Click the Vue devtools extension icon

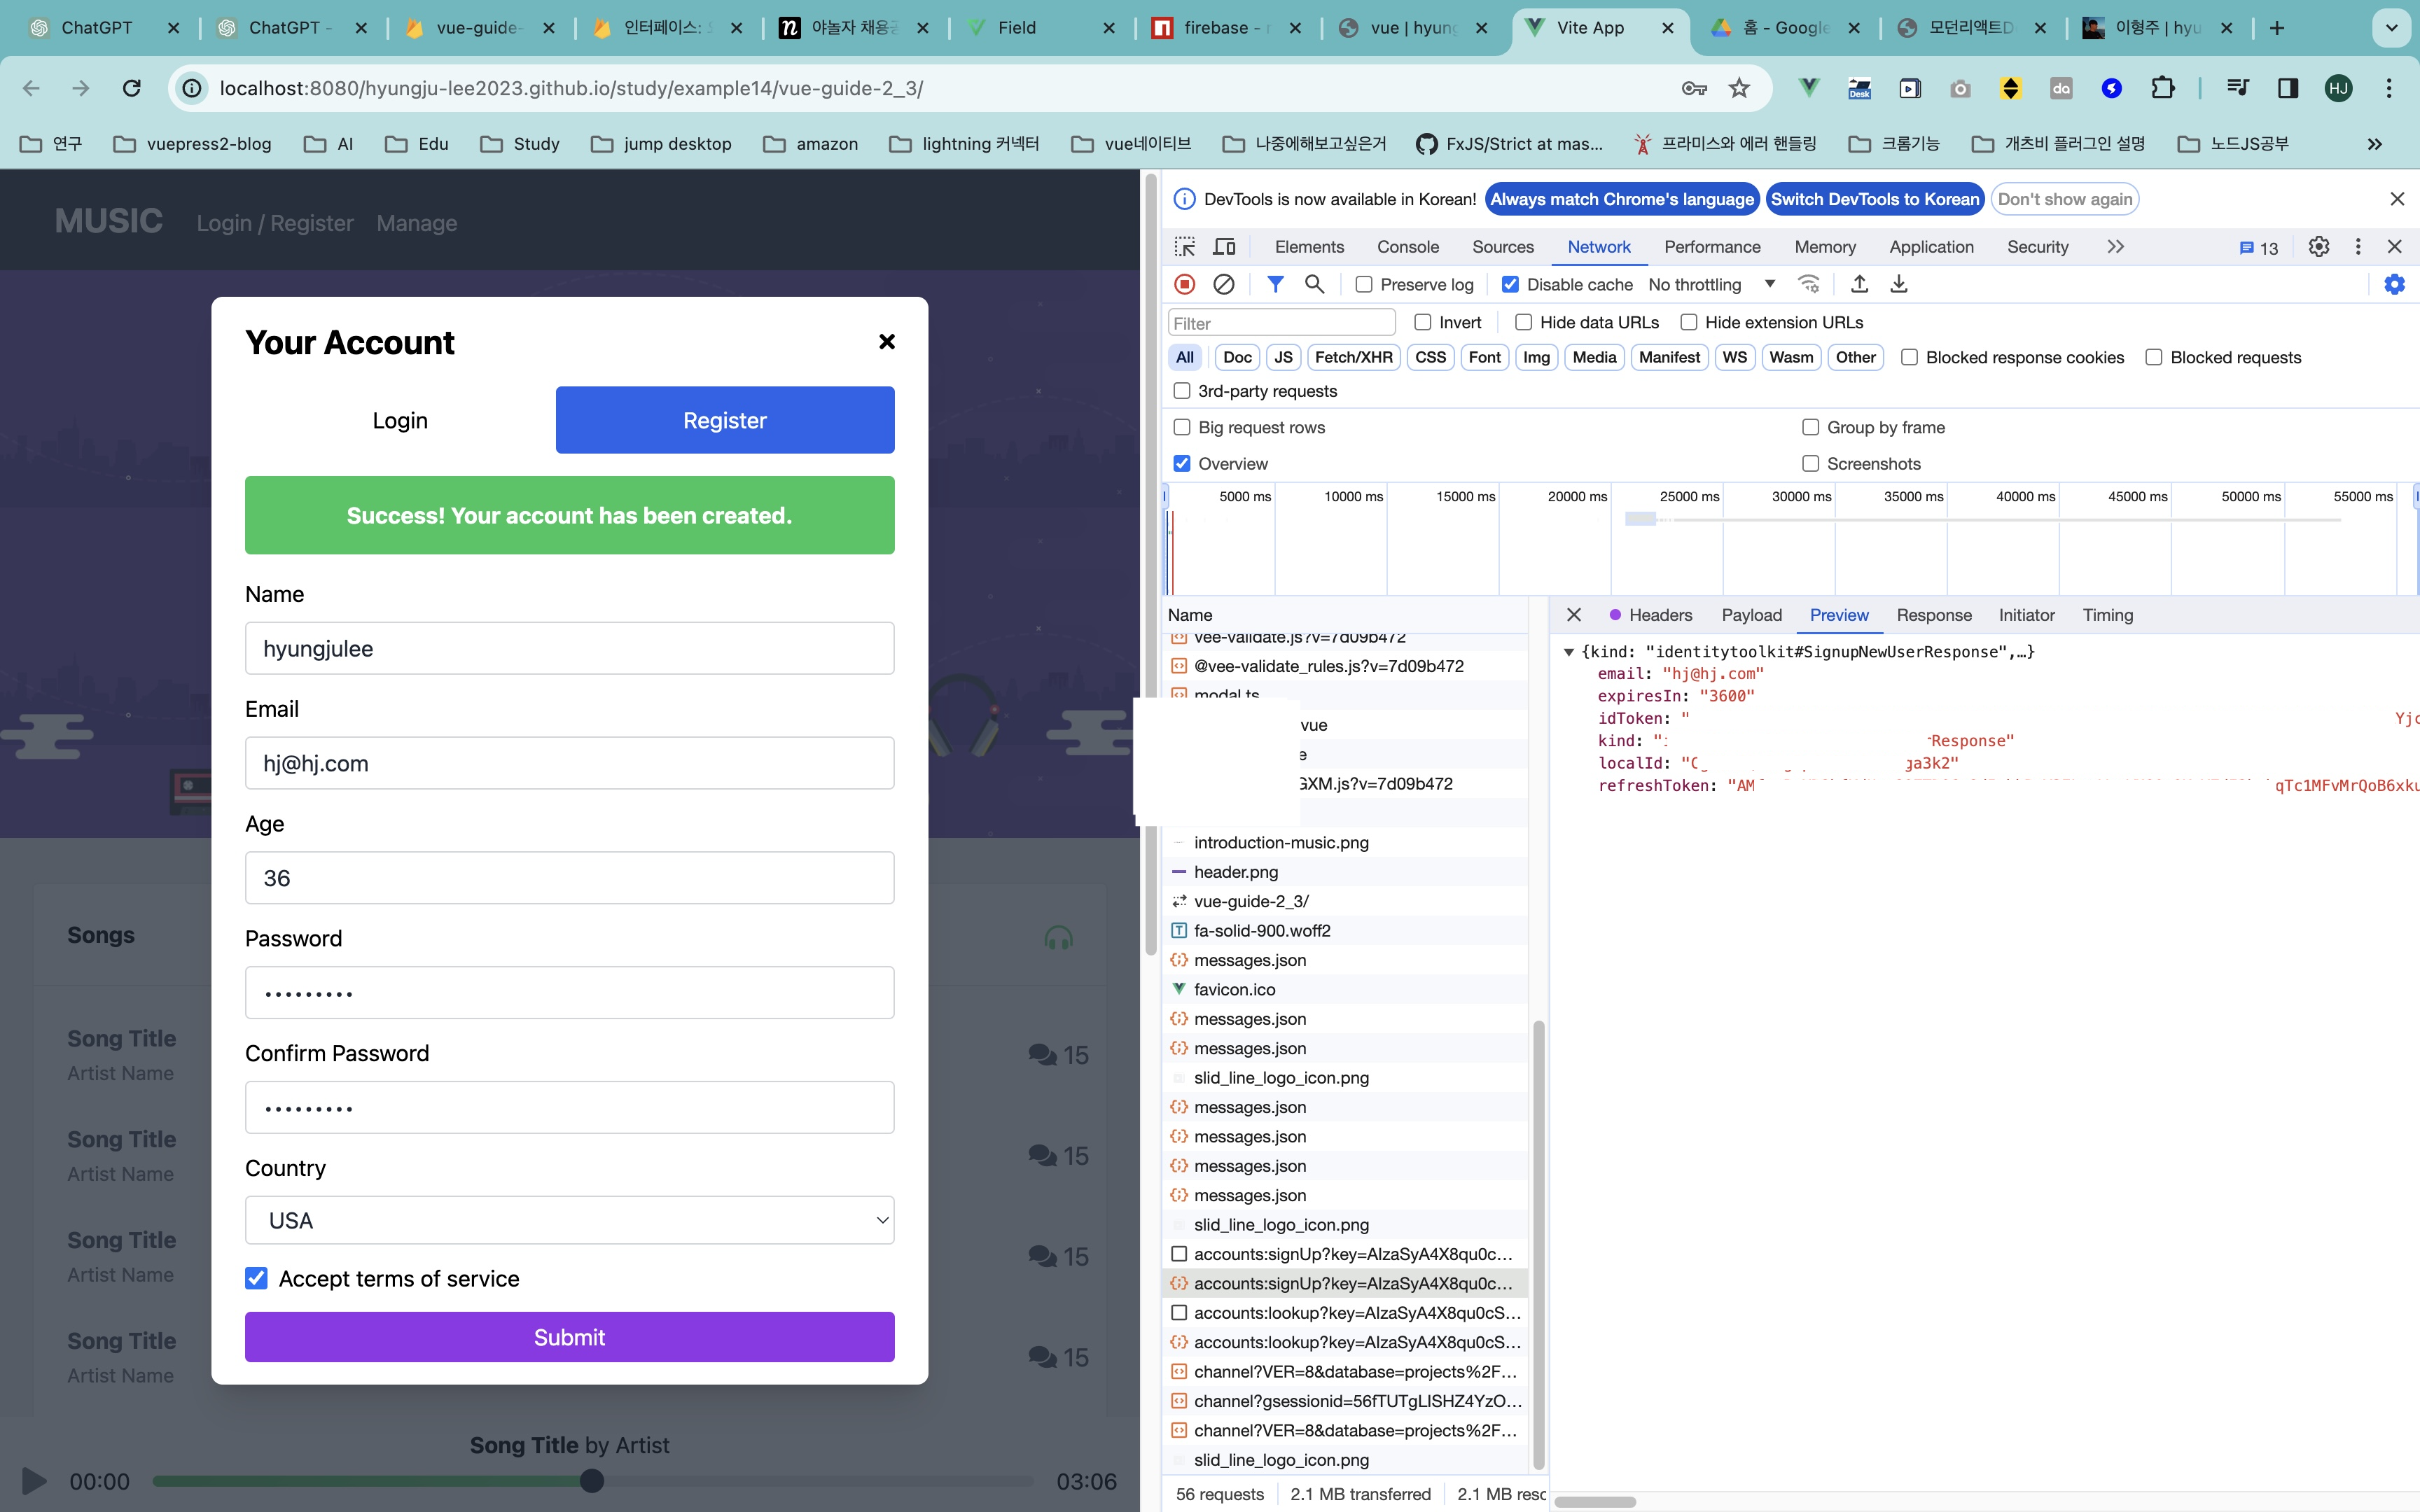pos(1808,88)
